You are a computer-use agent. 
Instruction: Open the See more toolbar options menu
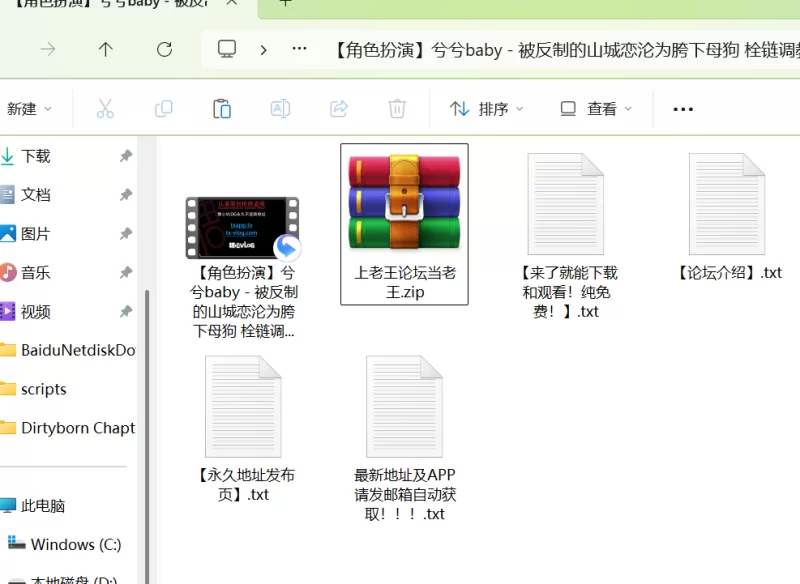pos(683,109)
